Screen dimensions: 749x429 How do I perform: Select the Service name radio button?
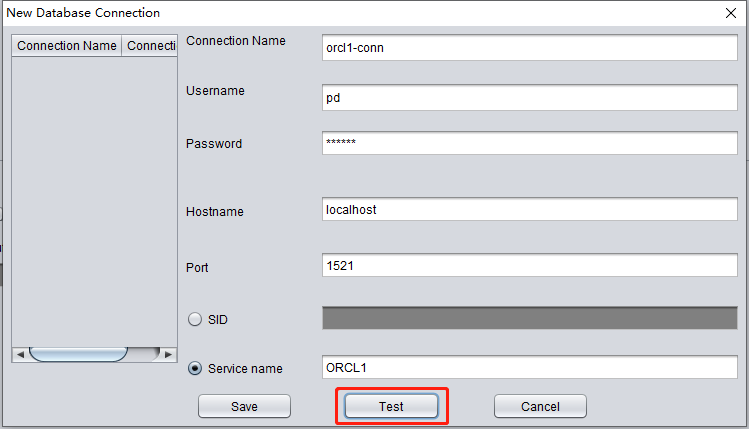195,368
